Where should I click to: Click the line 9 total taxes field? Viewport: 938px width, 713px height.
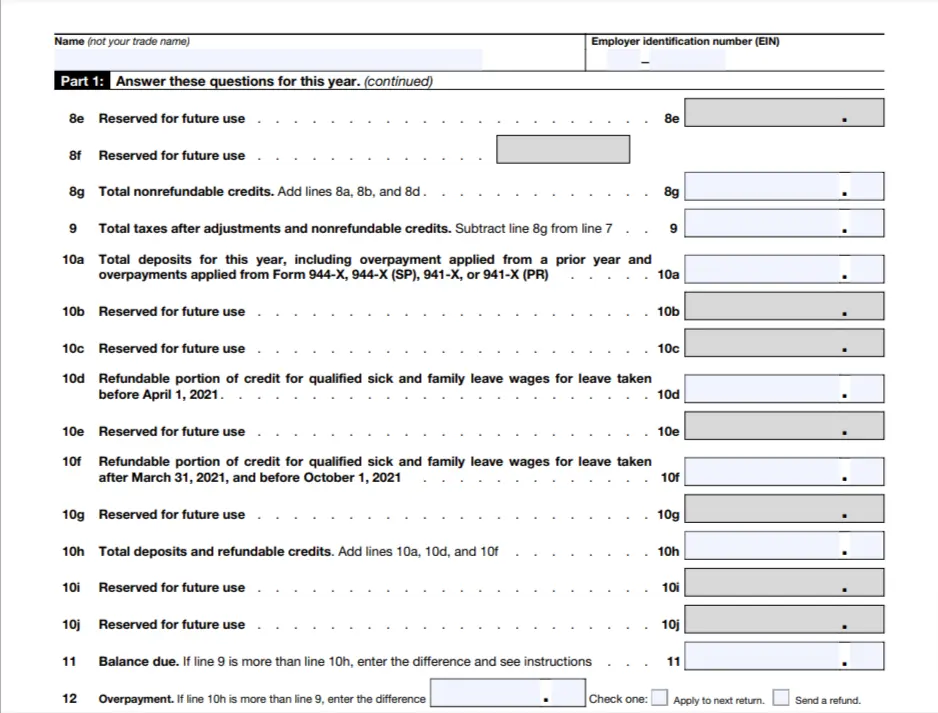(x=784, y=223)
